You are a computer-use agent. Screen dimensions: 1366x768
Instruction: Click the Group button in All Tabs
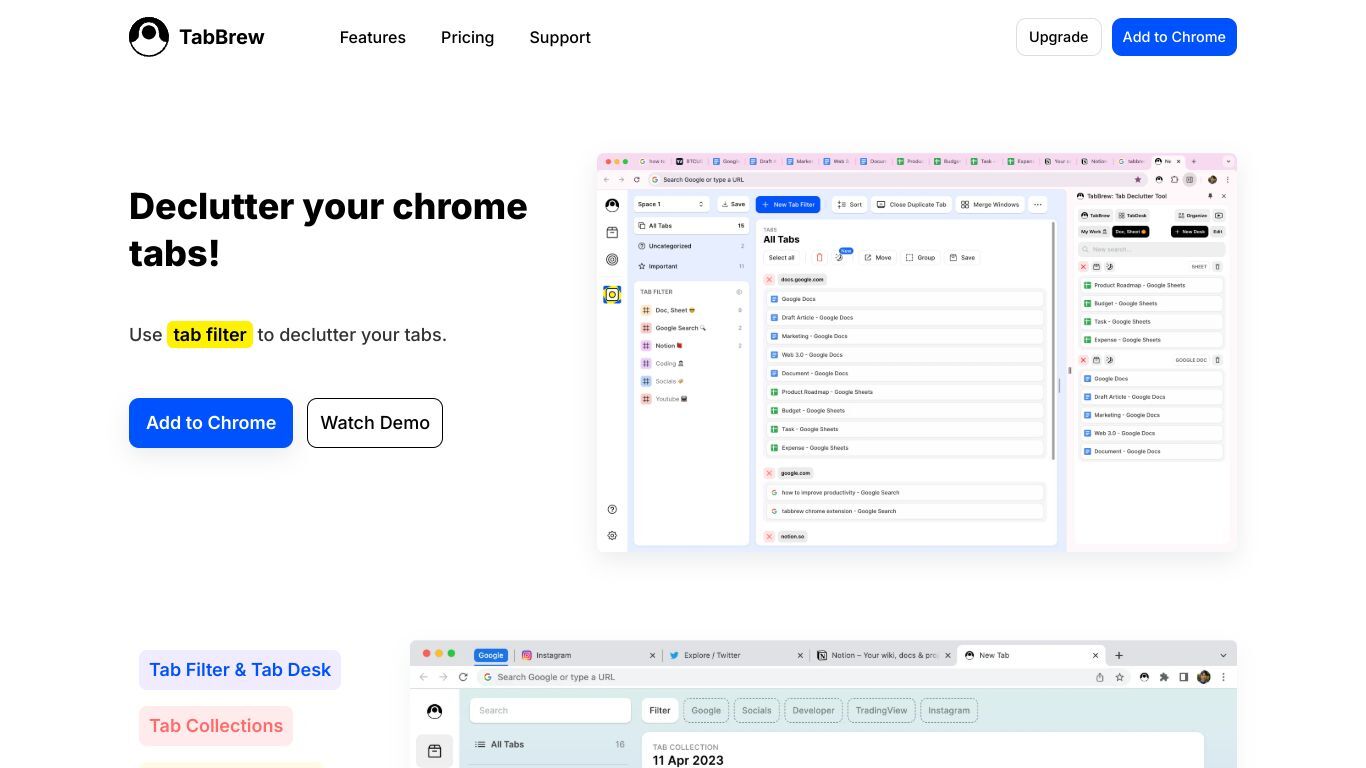920,258
